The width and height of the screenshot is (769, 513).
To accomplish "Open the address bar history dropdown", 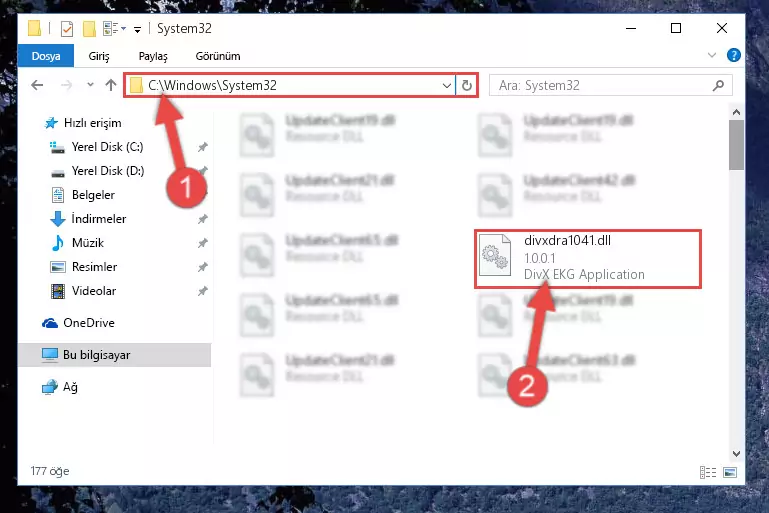I will click(x=446, y=86).
